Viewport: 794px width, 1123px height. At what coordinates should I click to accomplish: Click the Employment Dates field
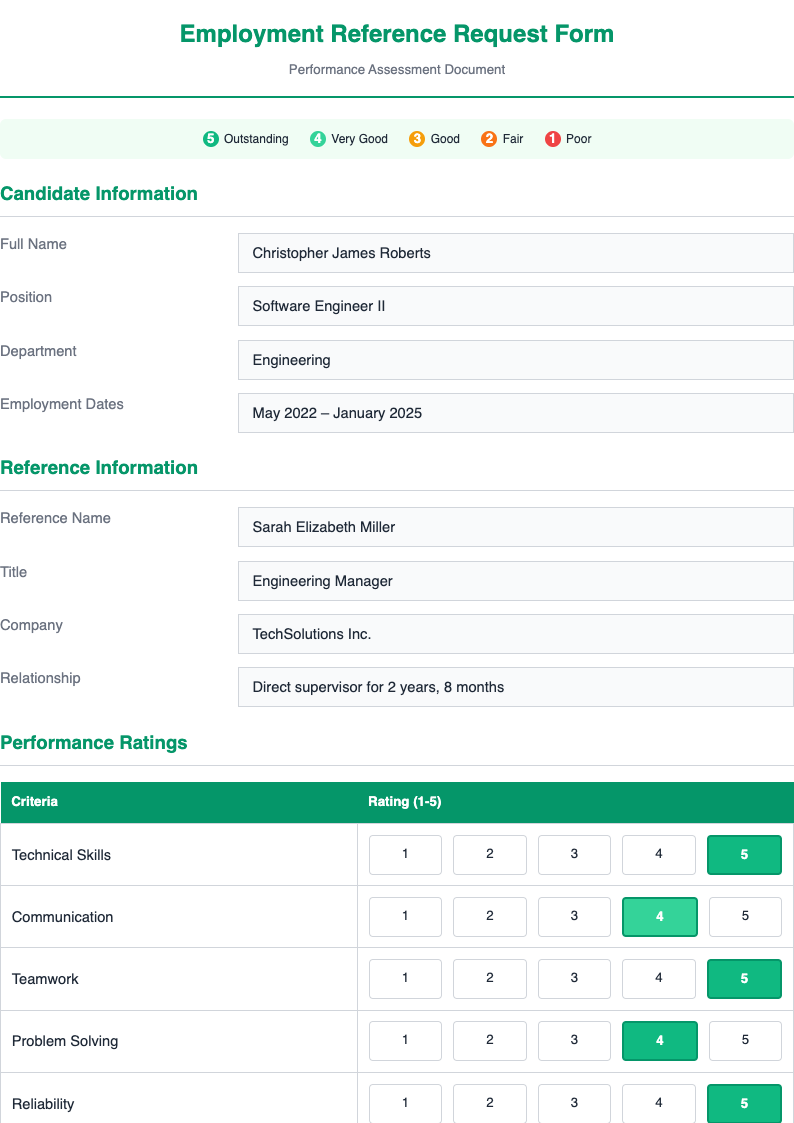tap(515, 412)
